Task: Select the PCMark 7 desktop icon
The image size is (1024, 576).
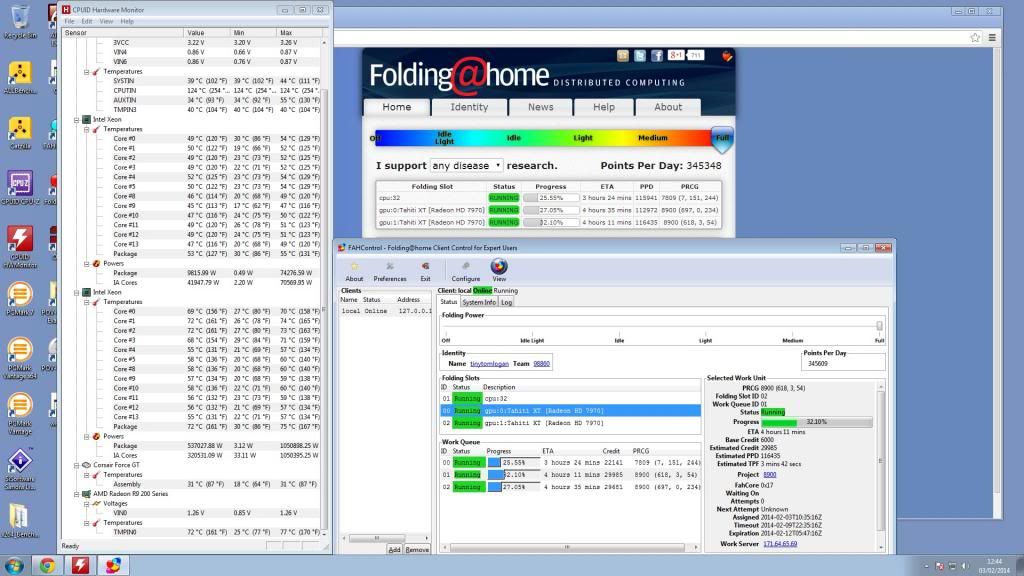Action: coord(20,300)
